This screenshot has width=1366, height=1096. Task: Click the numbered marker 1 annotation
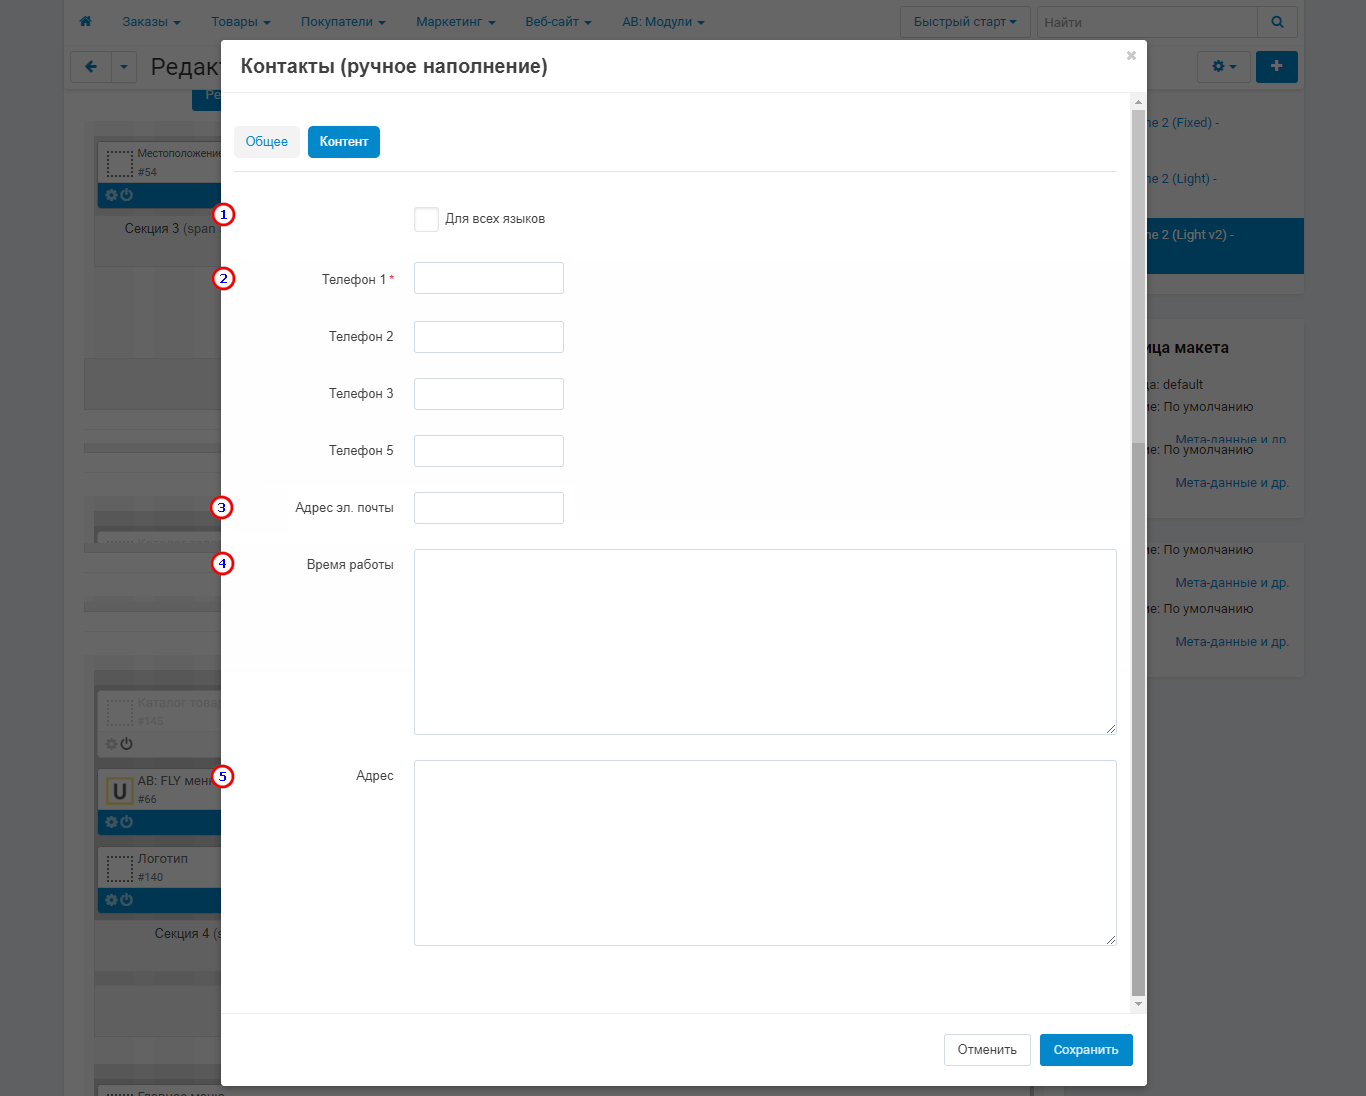tap(223, 215)
